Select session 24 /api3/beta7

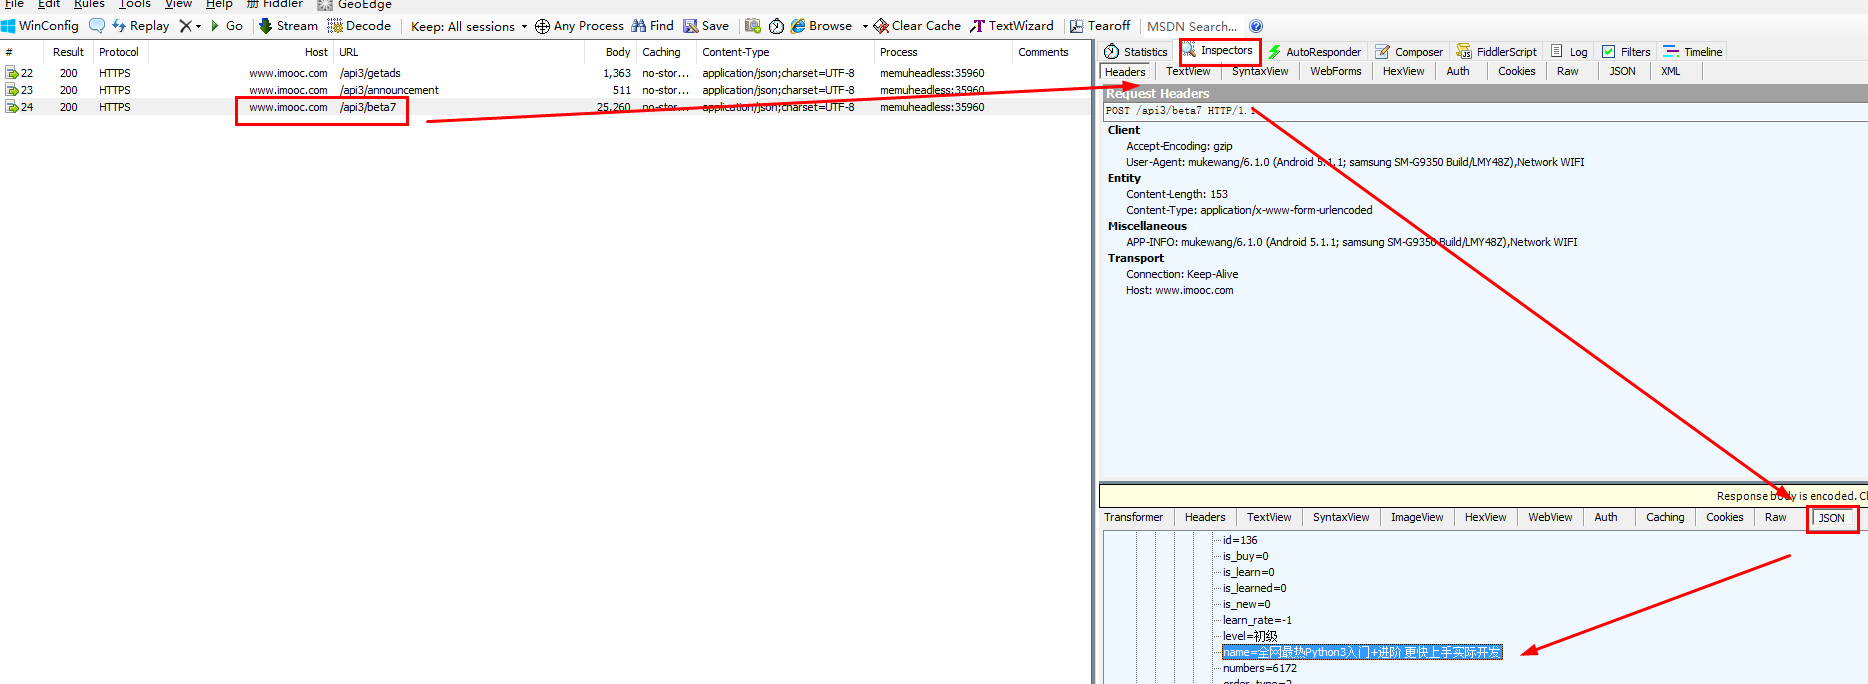click(x=546, y=107)
